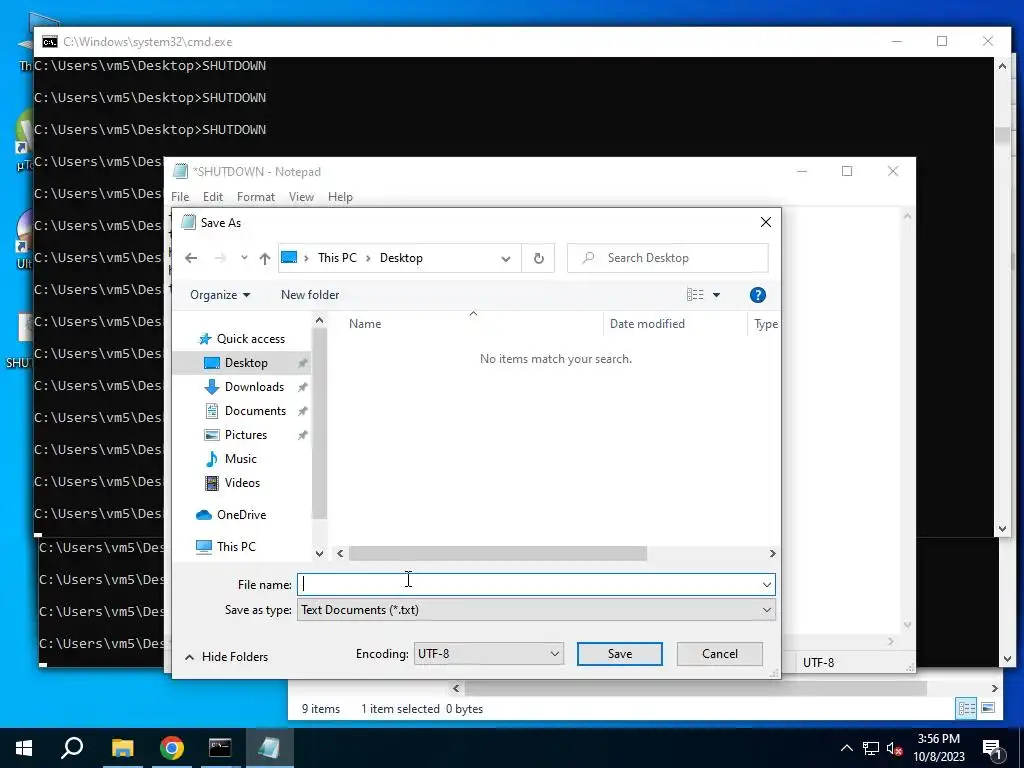Click the Cancel button

pos(720,654)
